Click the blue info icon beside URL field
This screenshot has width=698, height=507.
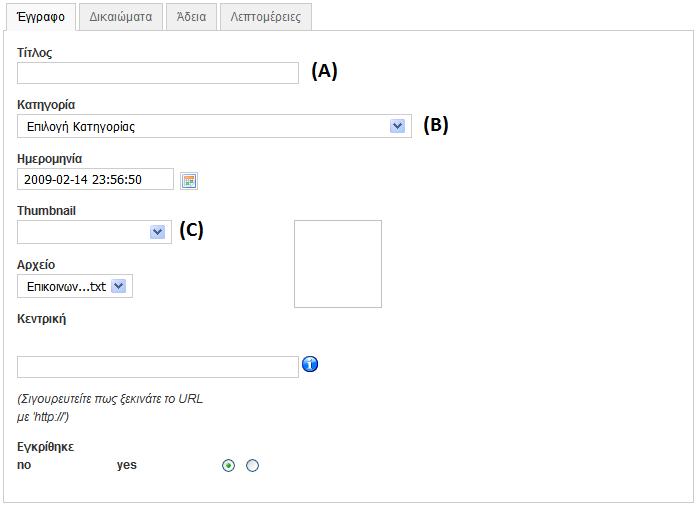point(310,364)
